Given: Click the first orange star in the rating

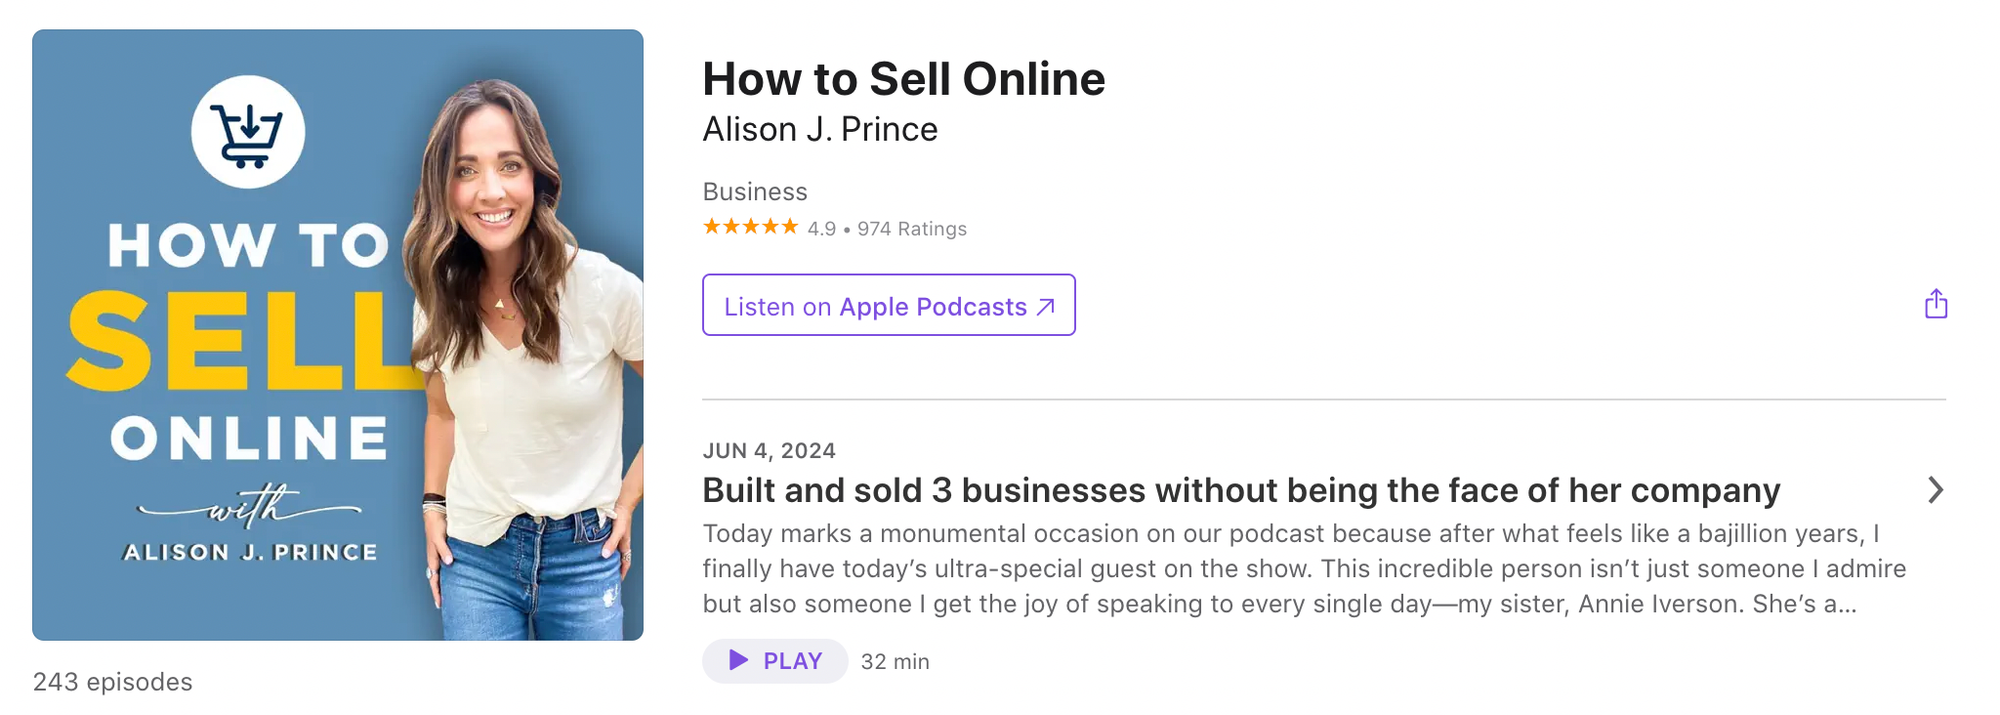Looking at the screenshot, I should (712, 227).
